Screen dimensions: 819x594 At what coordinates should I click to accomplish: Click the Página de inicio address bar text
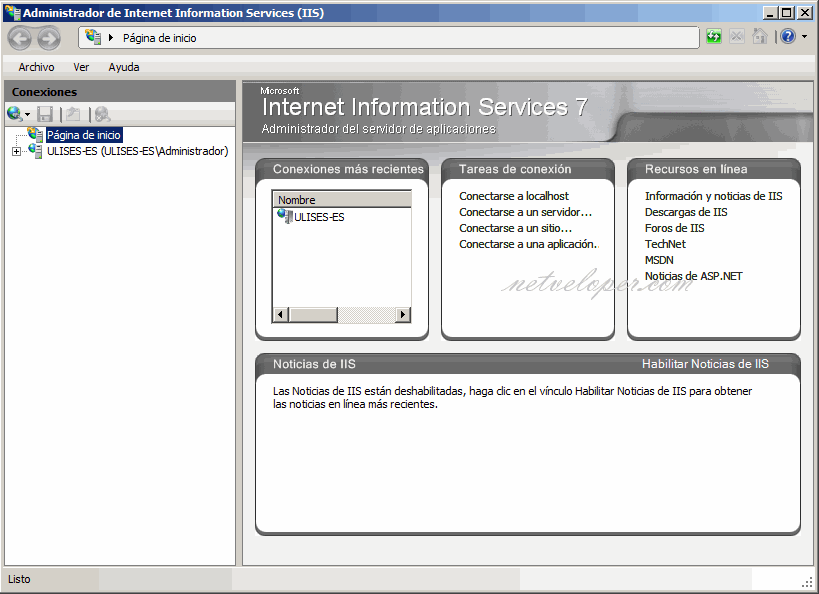coord(160,38)
